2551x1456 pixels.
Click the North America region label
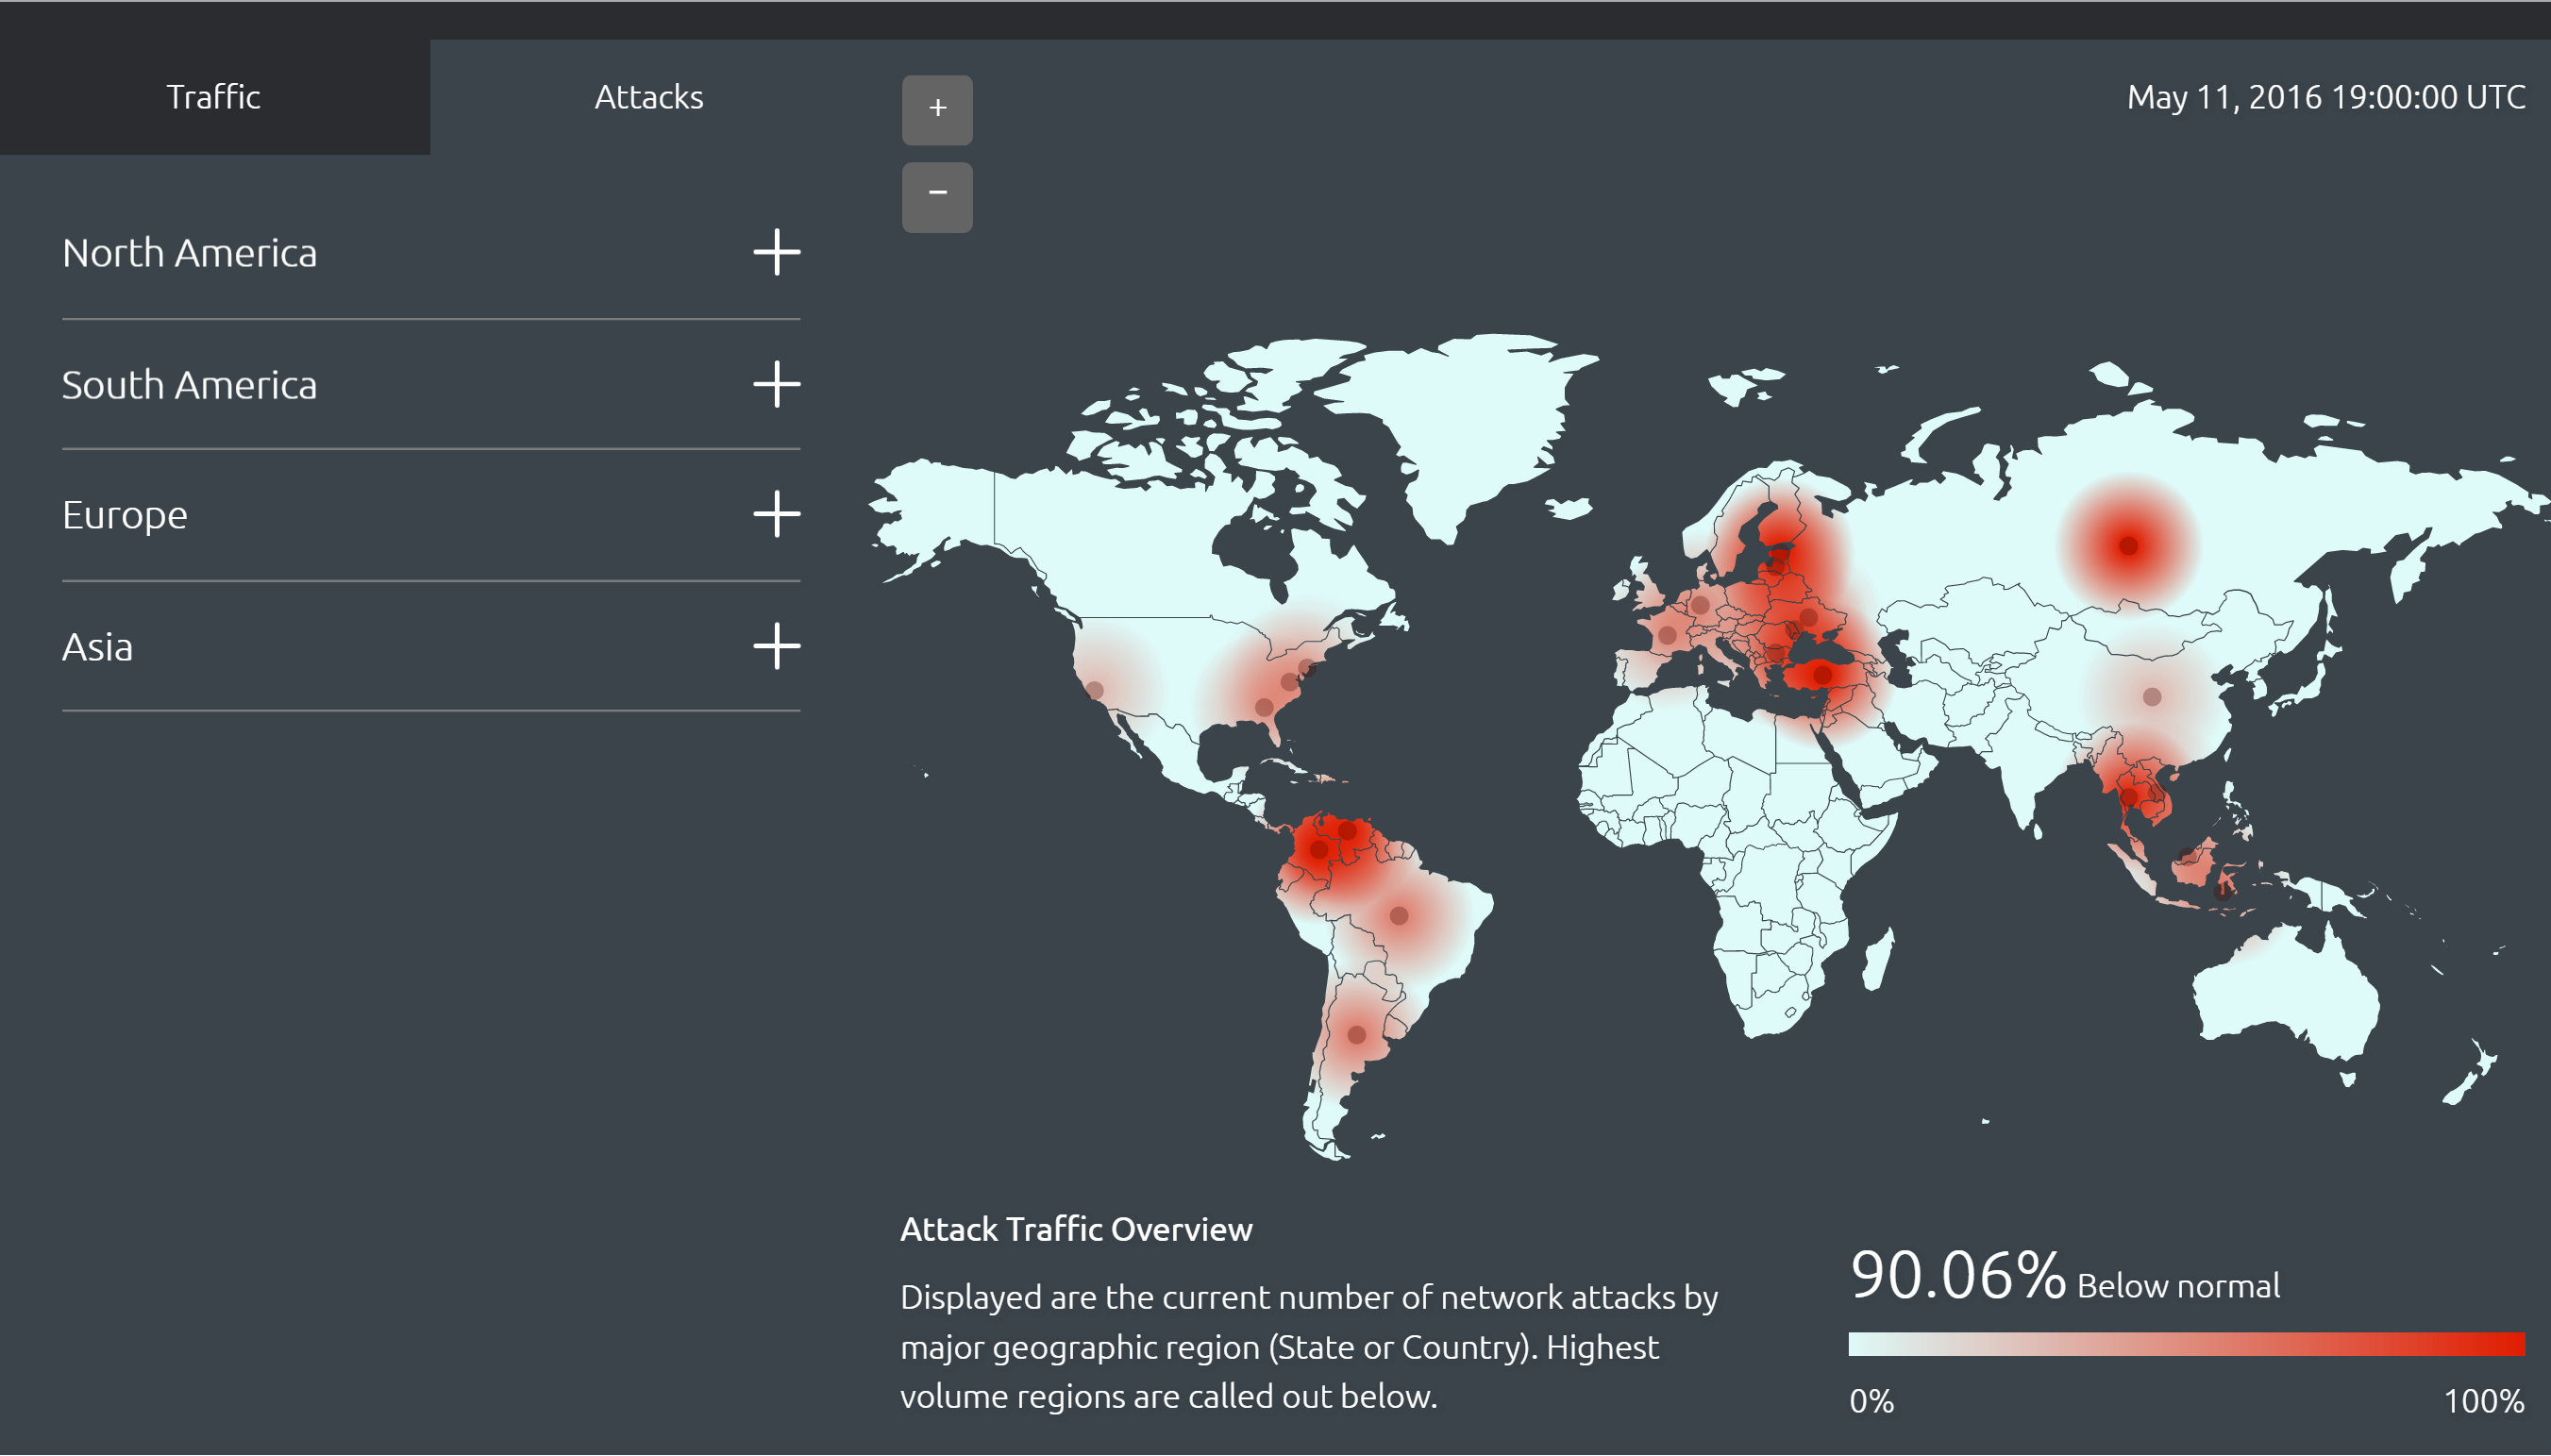pos(190,253)
